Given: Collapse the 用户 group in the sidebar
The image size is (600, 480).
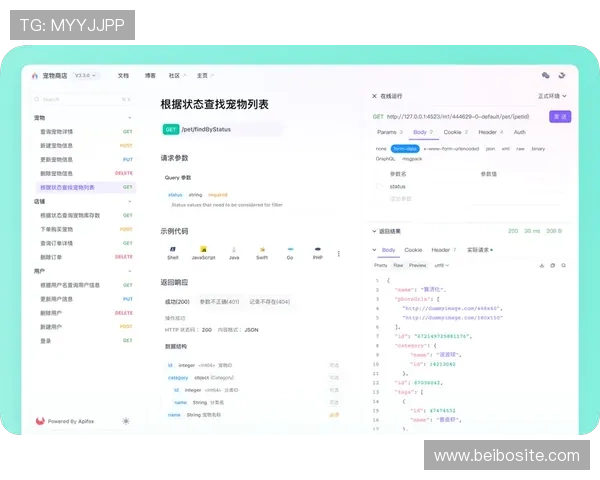Looking at the screenshot, I should [x=130, y=271].
